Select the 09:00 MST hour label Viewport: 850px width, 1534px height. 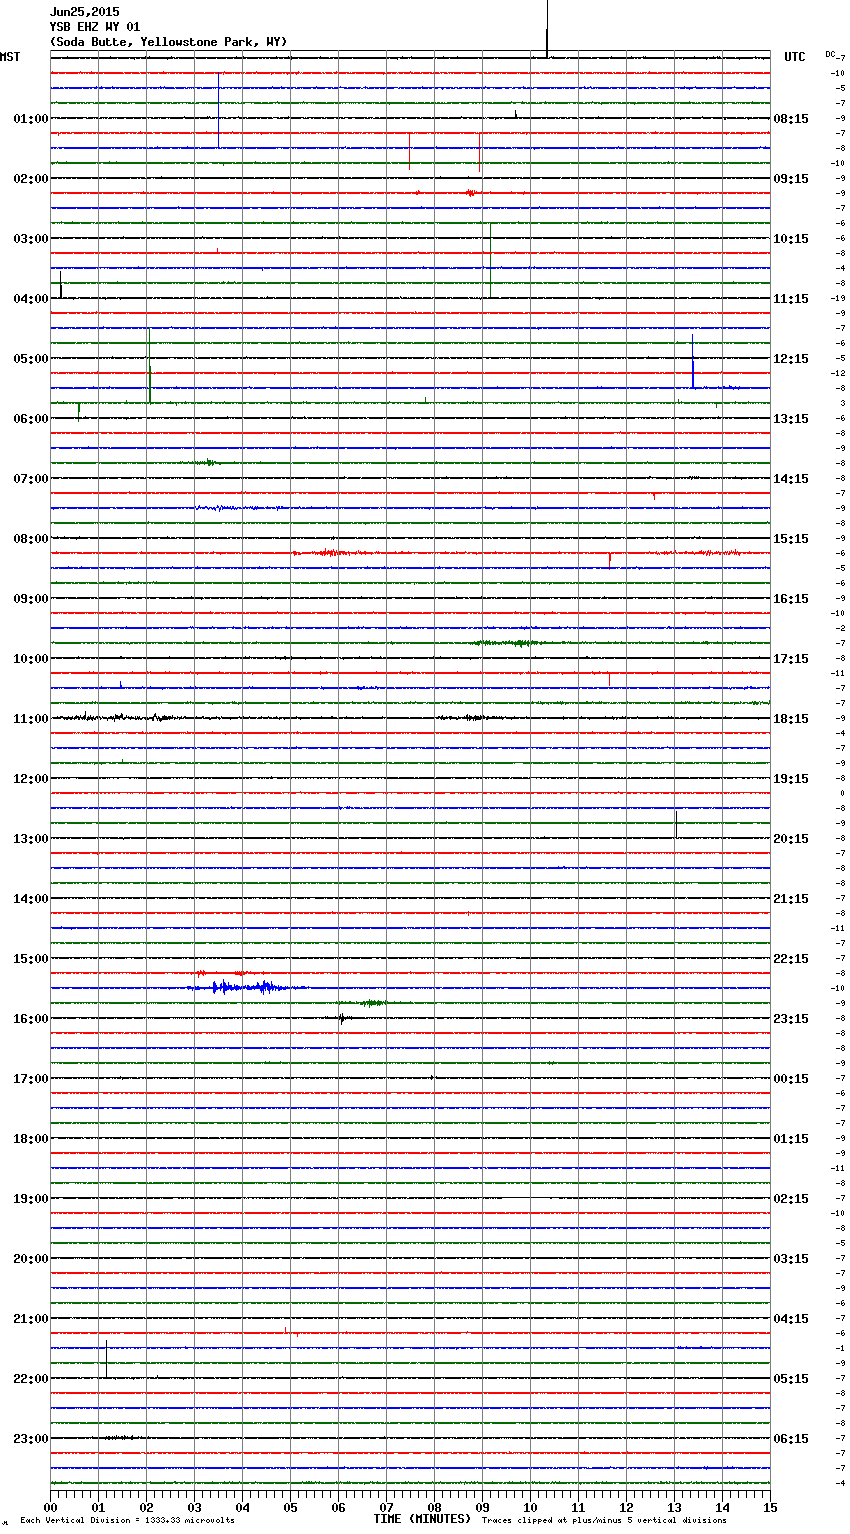(31, 599)
